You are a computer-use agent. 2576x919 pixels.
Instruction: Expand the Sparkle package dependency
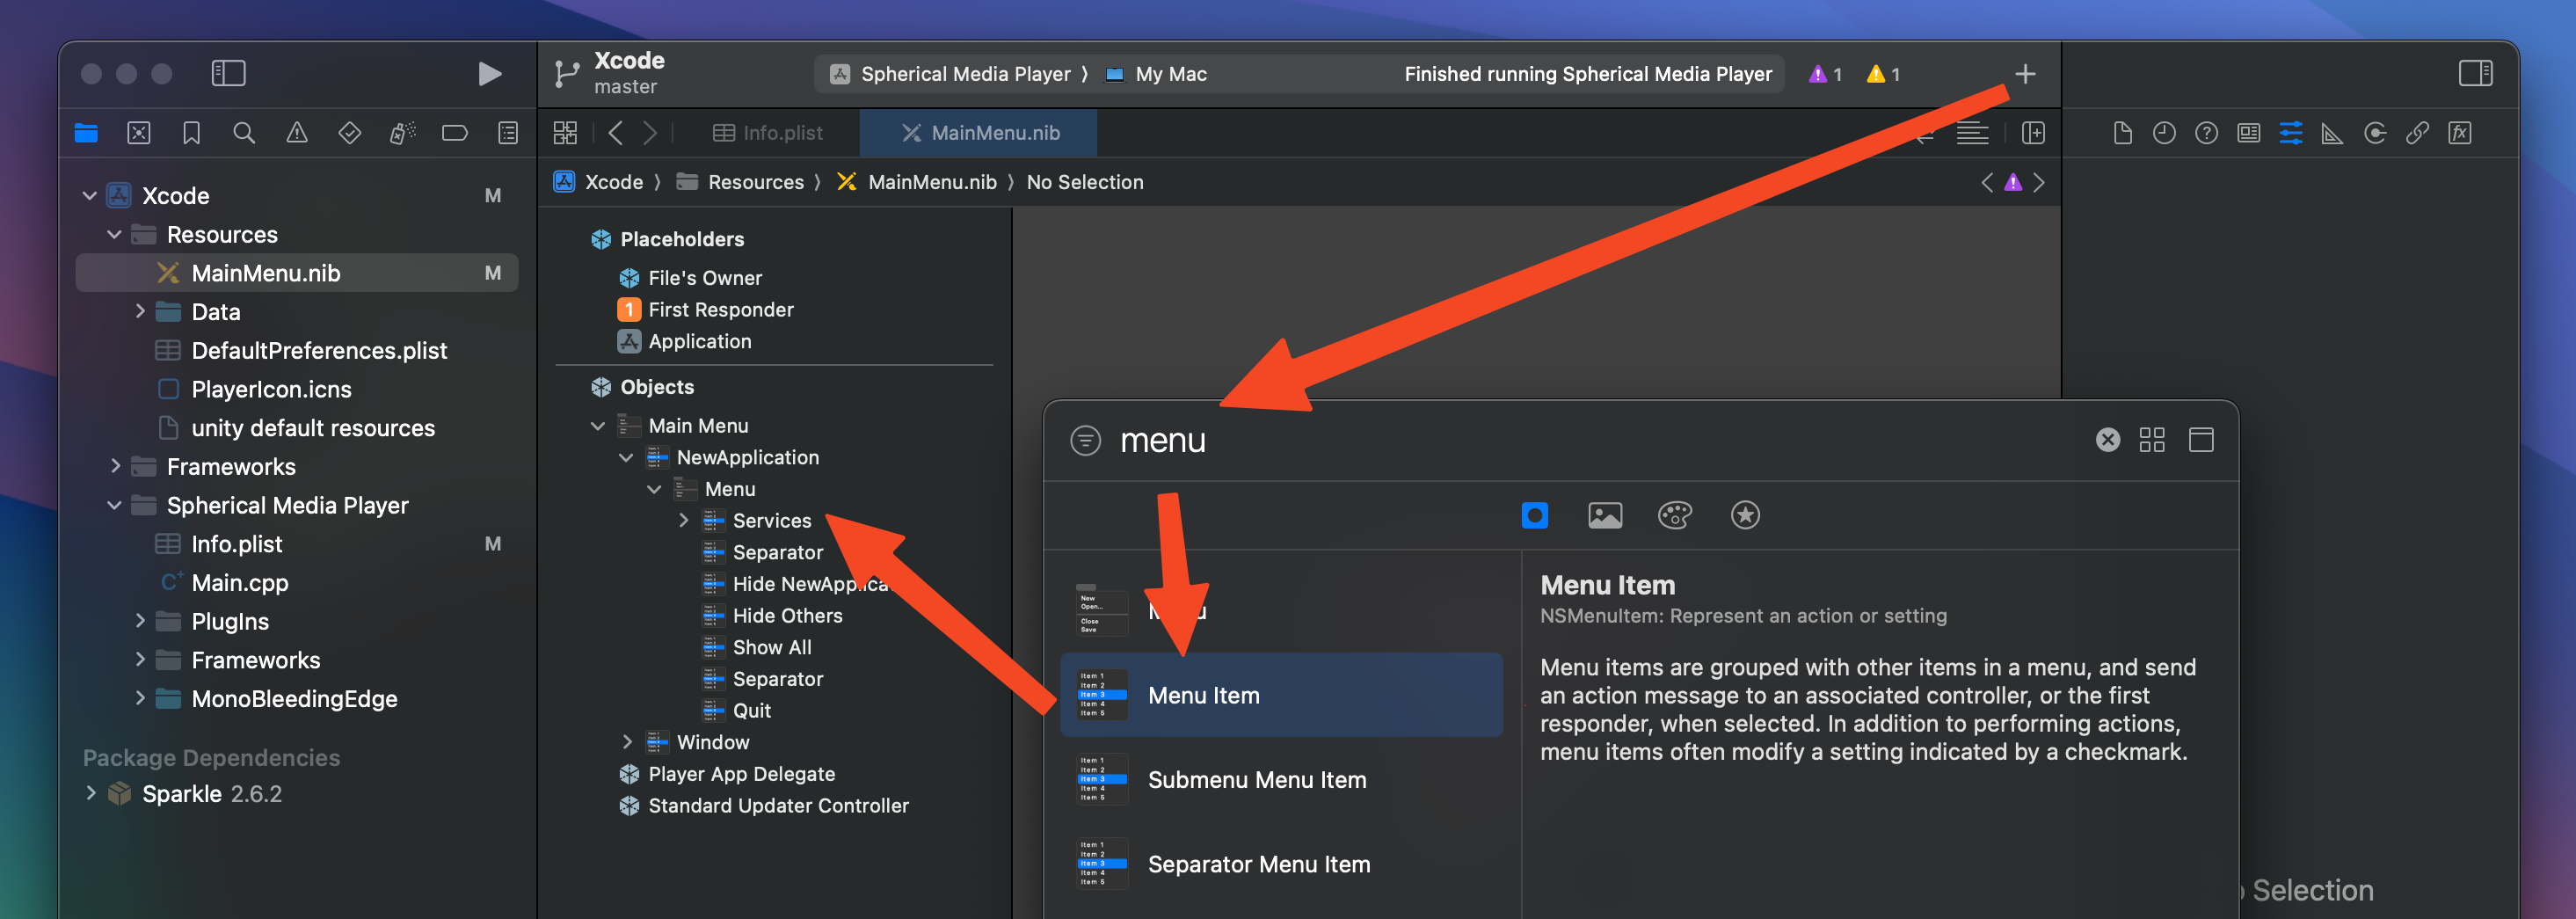(x=91, y=793)
